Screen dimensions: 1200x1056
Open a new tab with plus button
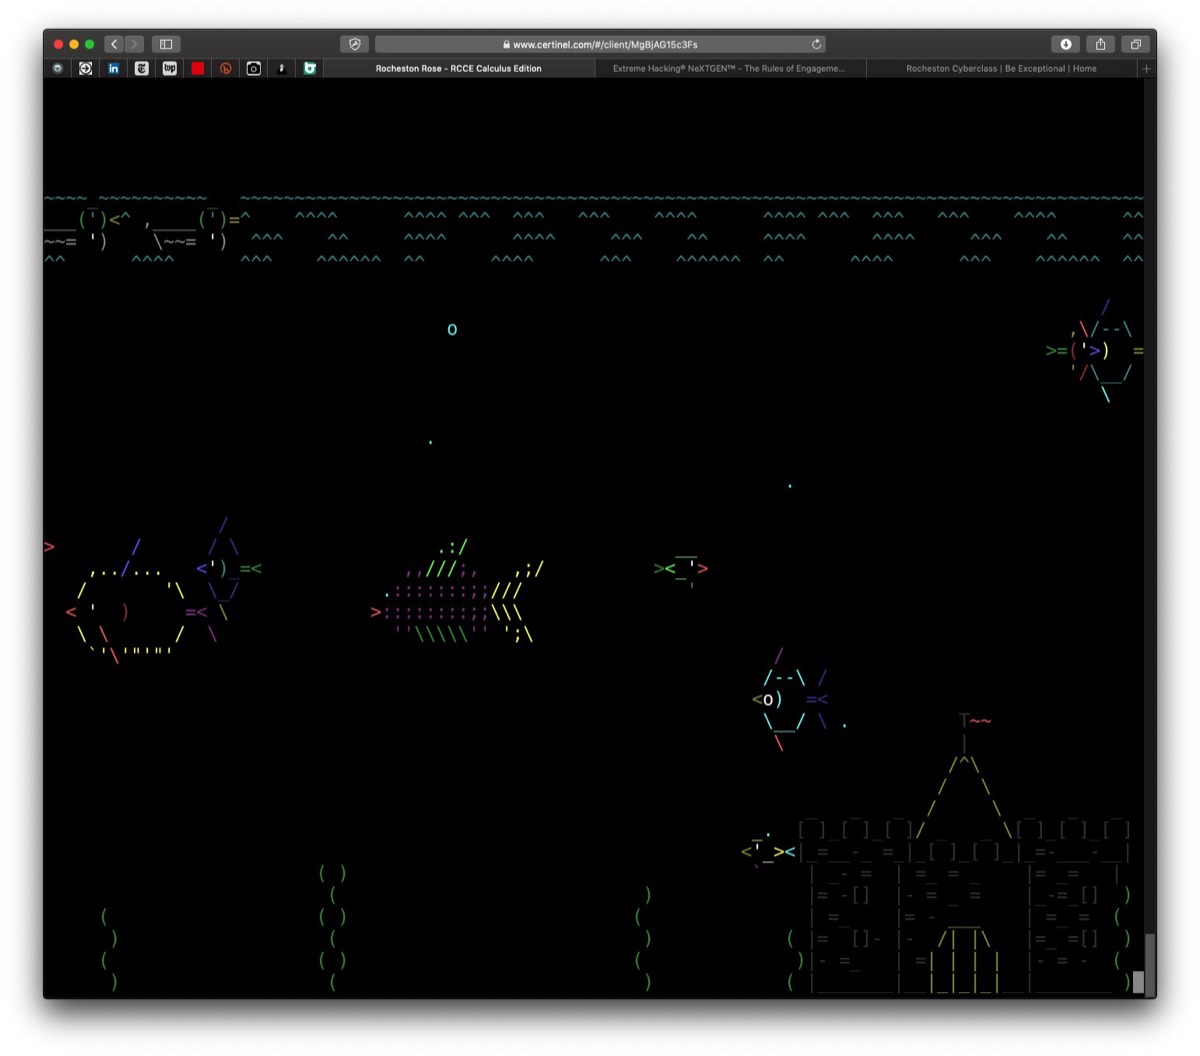click(x=1146, y=69)
